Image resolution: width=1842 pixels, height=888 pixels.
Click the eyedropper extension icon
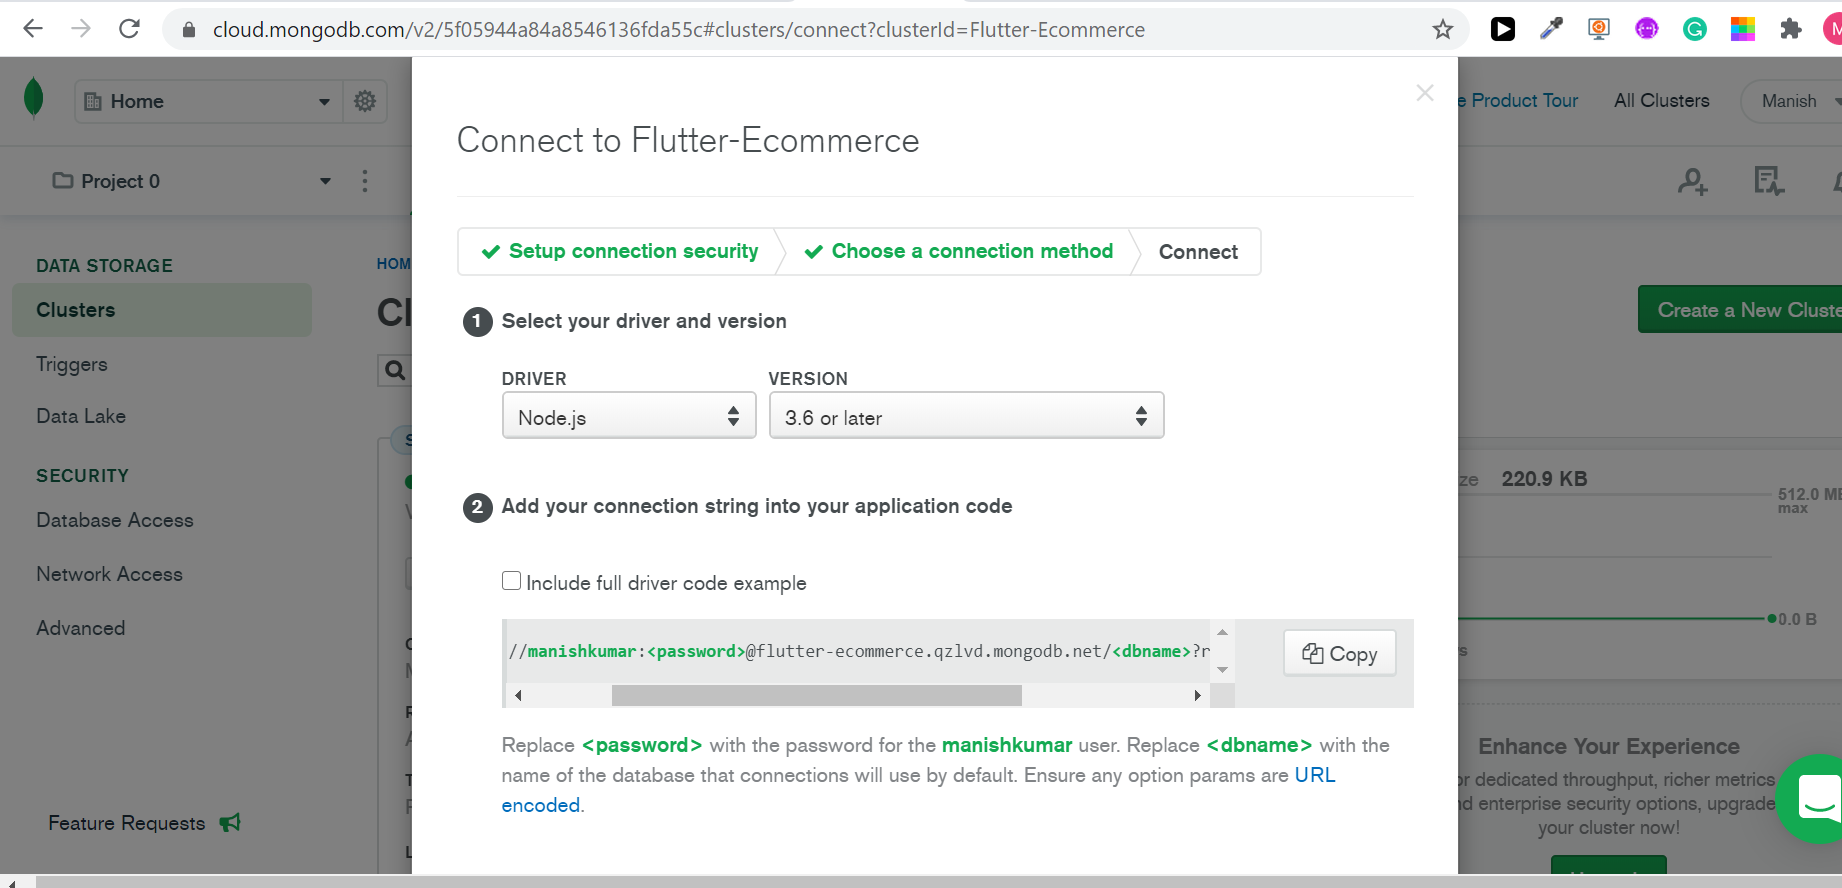(x=1551, y=29)
